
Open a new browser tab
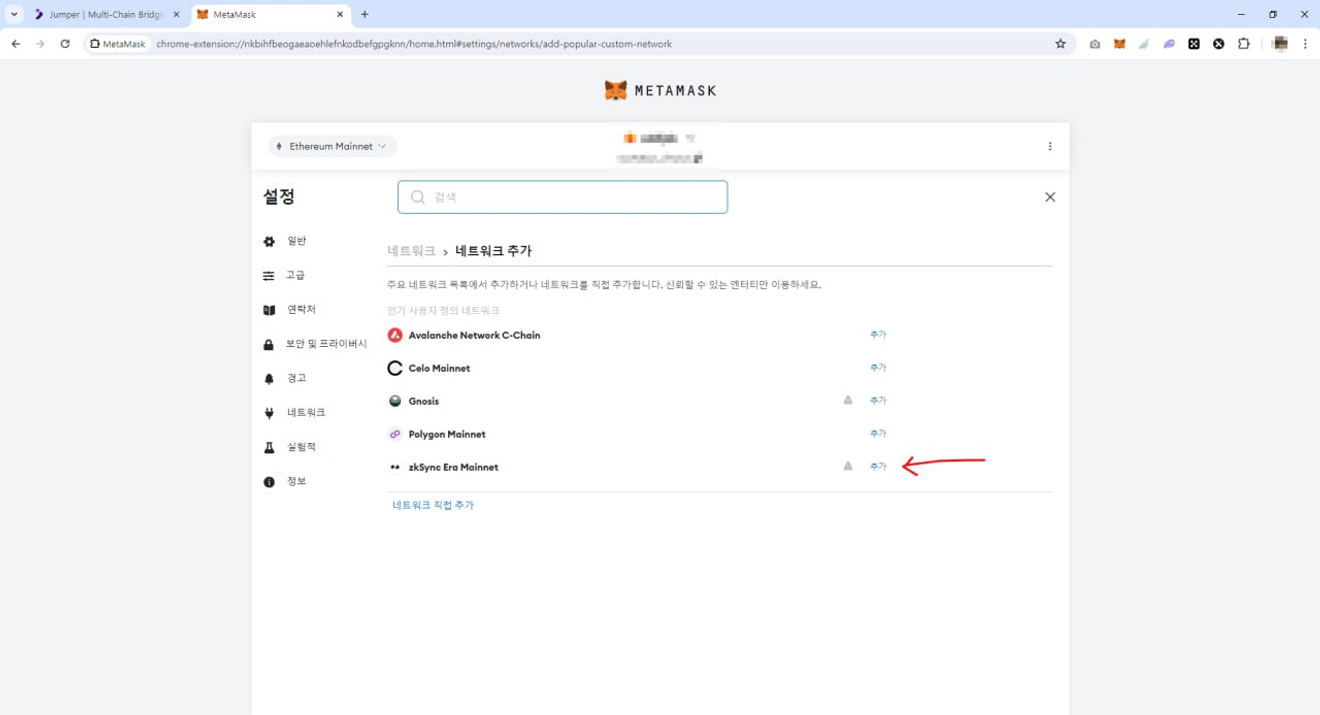365,15
